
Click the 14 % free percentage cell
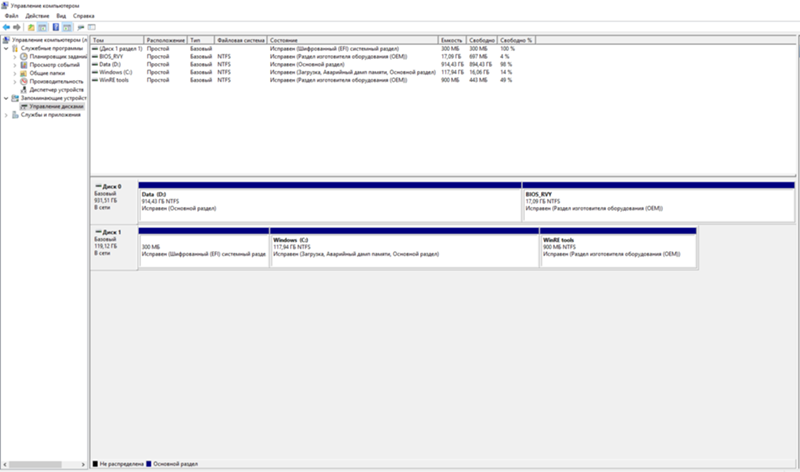click(506, 72)
